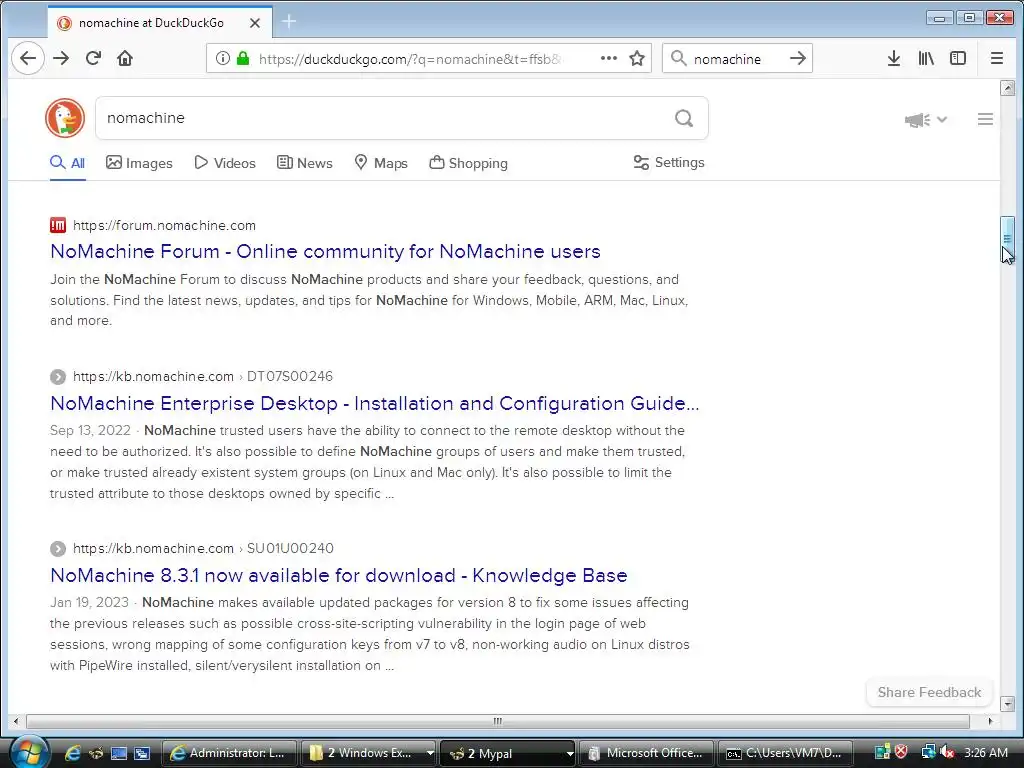
Task: Click the horizontal scrollbar right arrow
Action: (991, 721)
